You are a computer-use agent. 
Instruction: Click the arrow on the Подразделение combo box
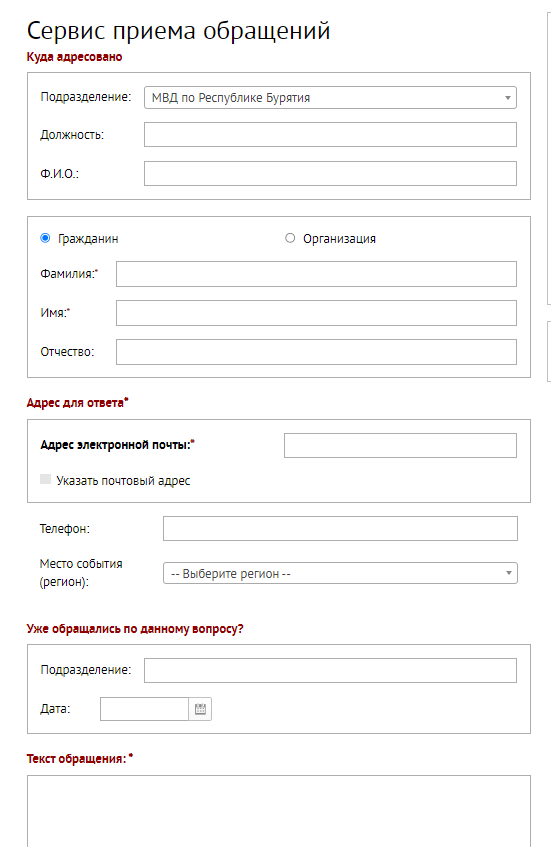(507, 98)
